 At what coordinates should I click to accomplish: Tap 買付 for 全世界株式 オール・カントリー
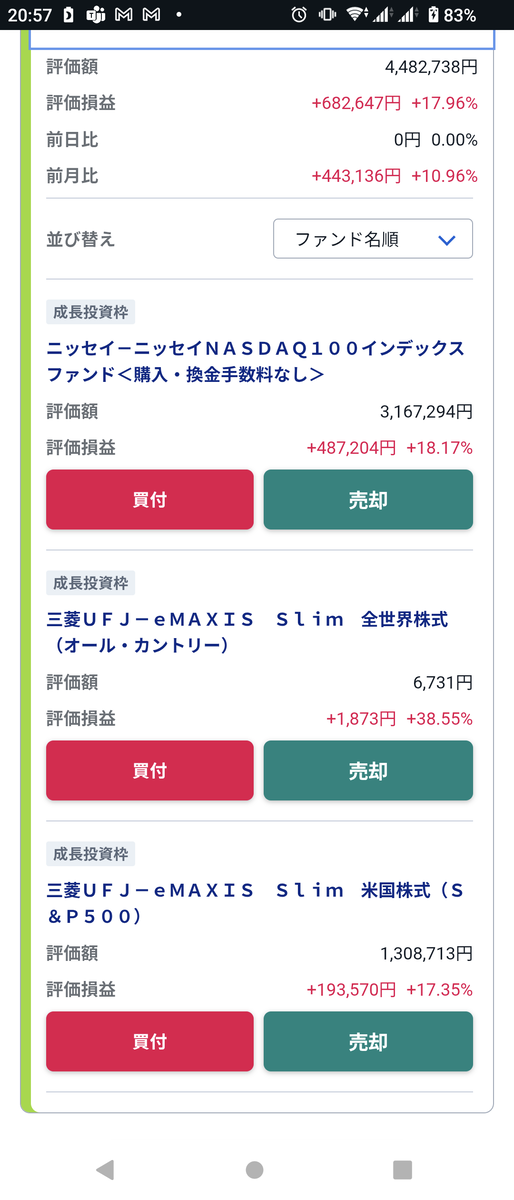150,770
